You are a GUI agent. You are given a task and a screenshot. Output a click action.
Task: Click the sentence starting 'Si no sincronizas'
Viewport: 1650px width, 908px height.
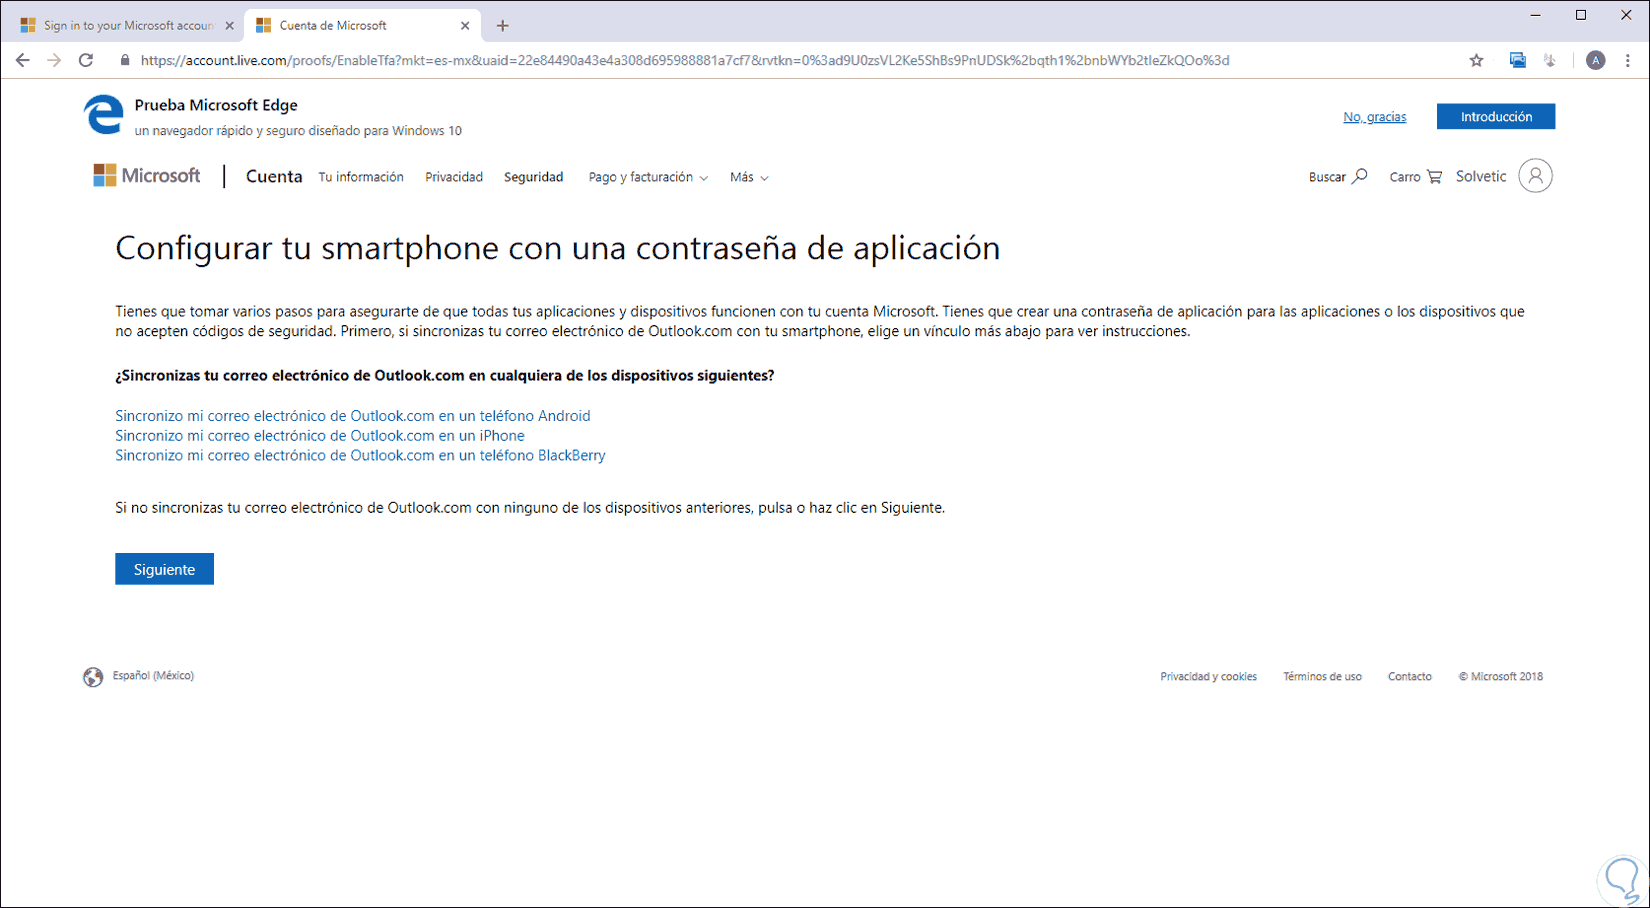[x=530, y=508]
